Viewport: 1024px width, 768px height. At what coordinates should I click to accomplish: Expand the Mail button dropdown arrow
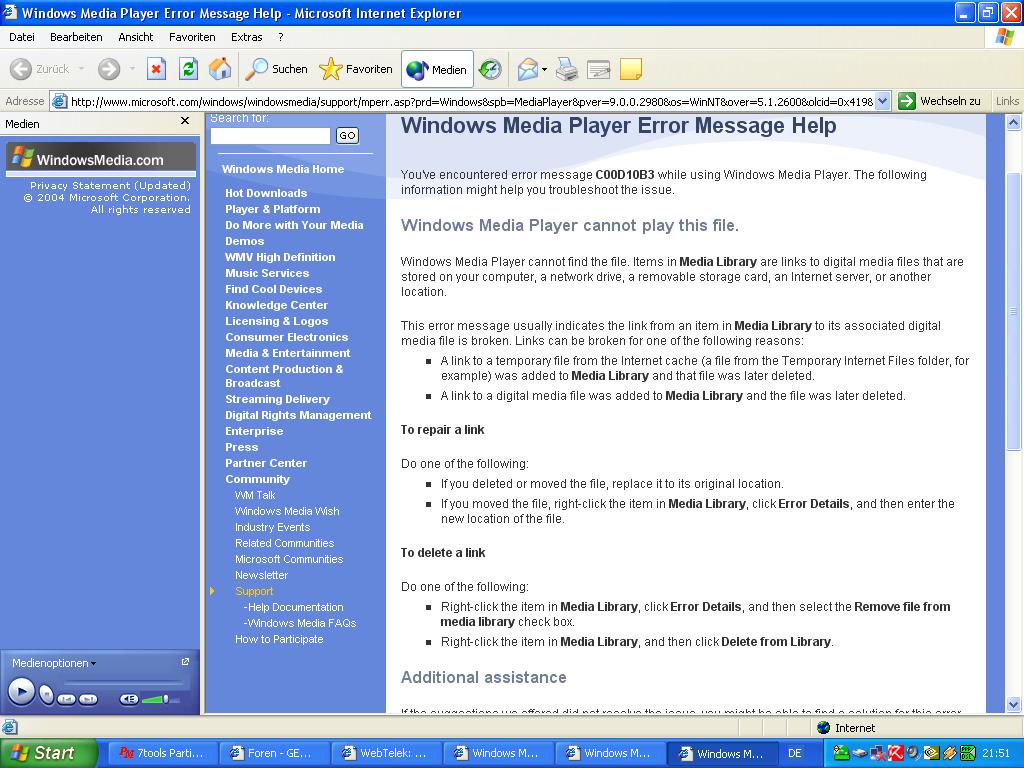click(x=544, y=69)
